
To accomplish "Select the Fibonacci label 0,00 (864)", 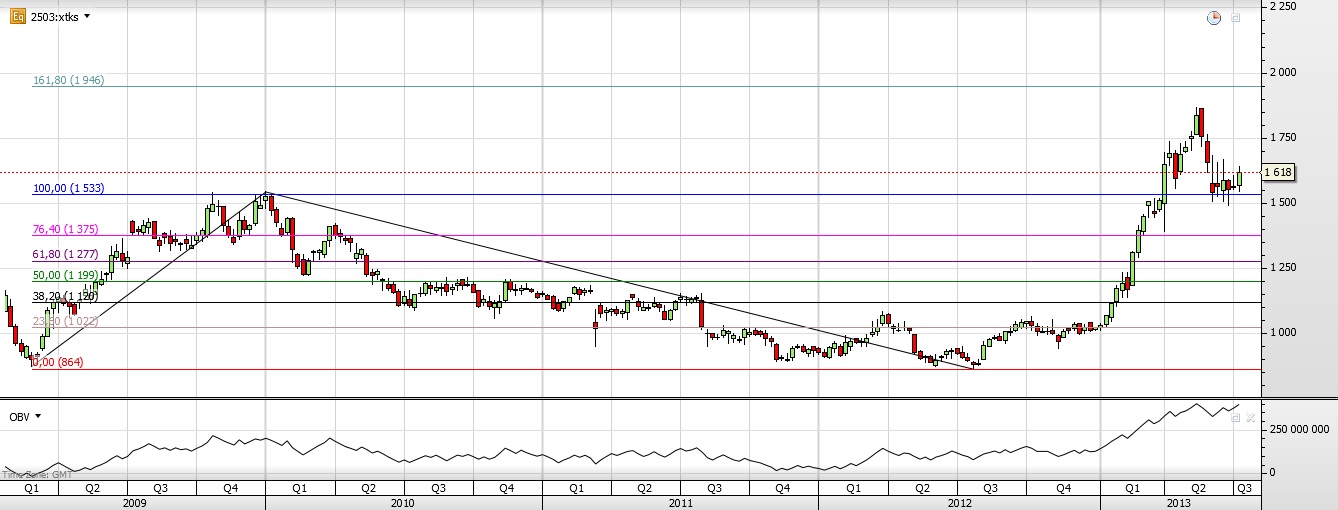I will [x=57, y=362].
